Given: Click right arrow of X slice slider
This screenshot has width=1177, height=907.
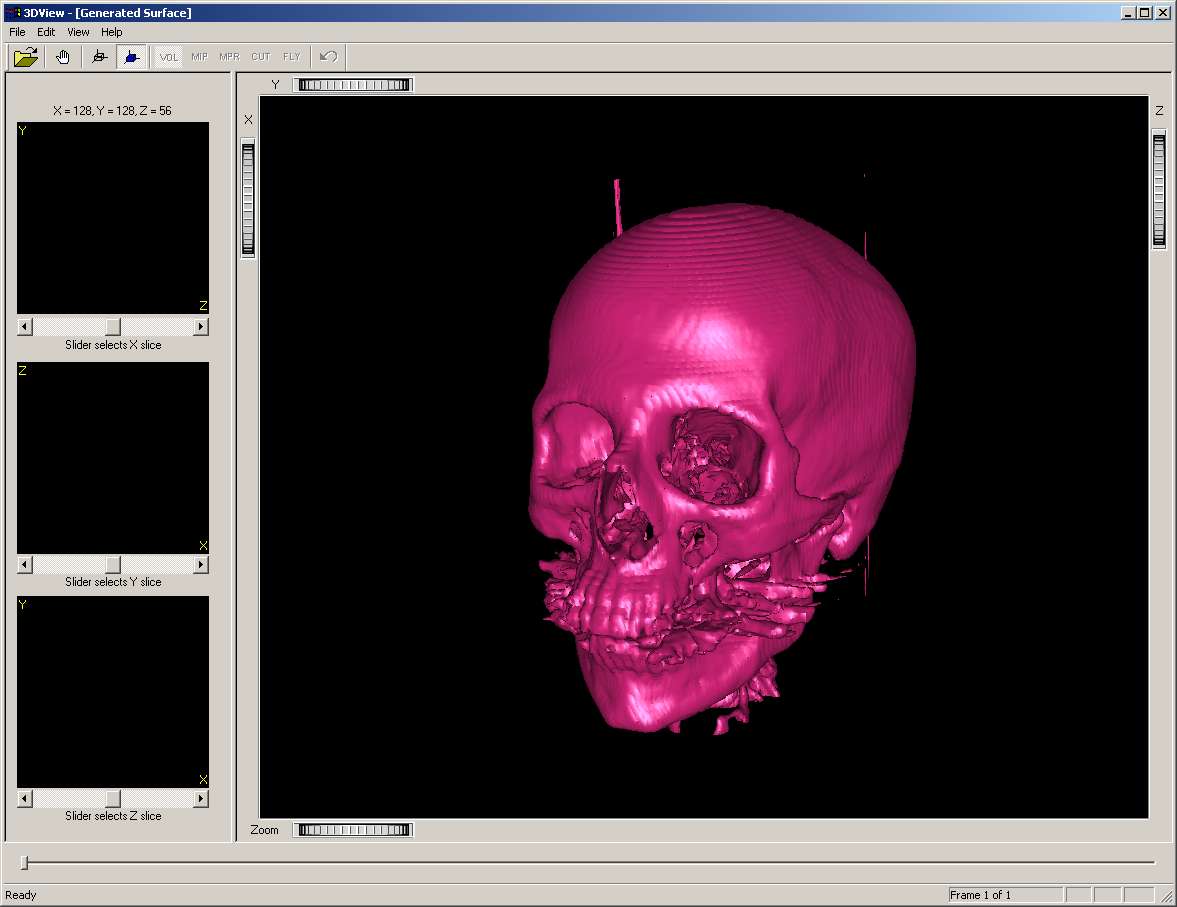Looking at the screenshot, I should pos(201,327).
